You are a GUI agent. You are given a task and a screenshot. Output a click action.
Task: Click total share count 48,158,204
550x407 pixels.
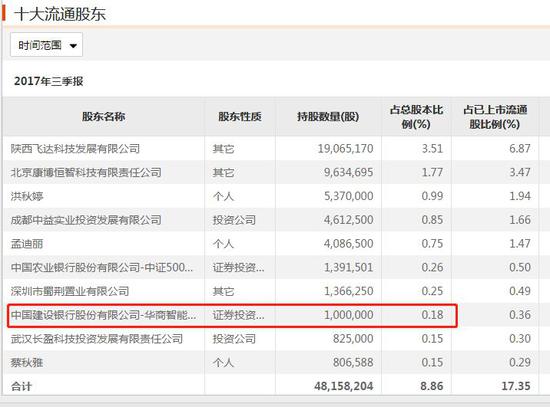pyautogui.click(x=344, y=386)
